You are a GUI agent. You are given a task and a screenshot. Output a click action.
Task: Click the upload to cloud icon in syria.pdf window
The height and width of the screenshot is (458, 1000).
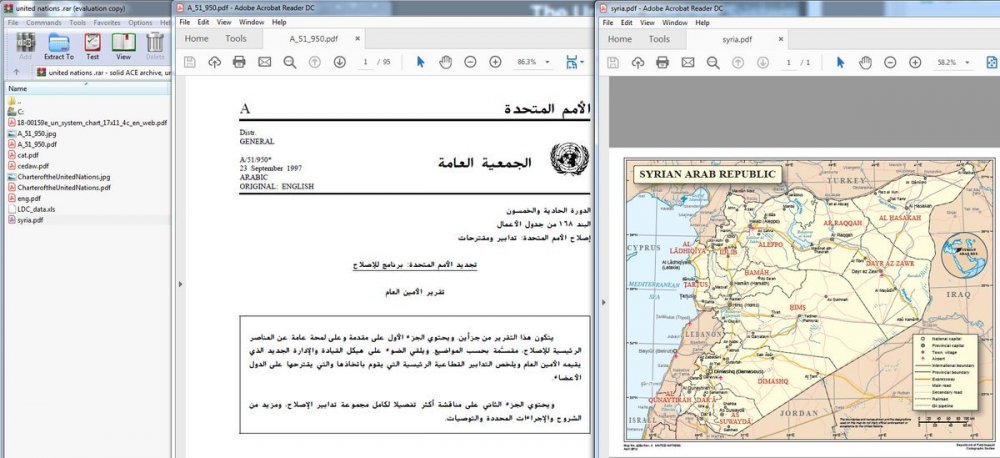coord(638,62)
